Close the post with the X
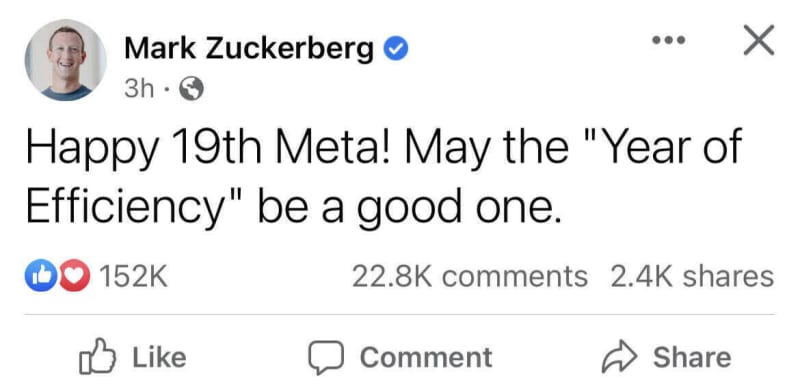The width and height of the screenshot is (800, 390). [759, 39]
